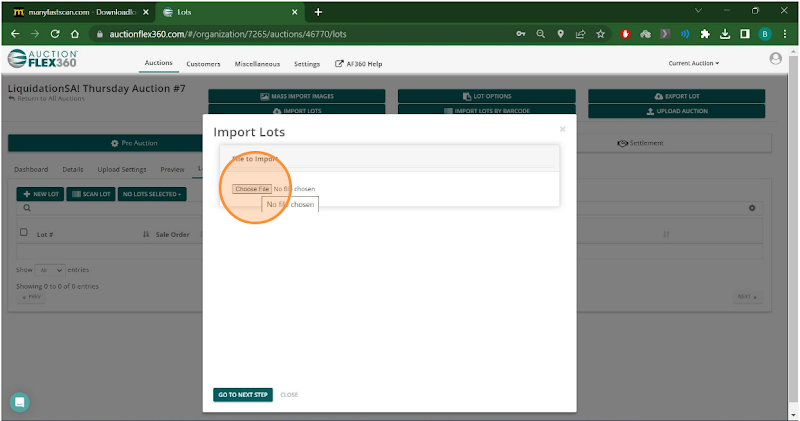Close the Import Lots dialog with X
800x421 pixels.
[x=562, y=129]
